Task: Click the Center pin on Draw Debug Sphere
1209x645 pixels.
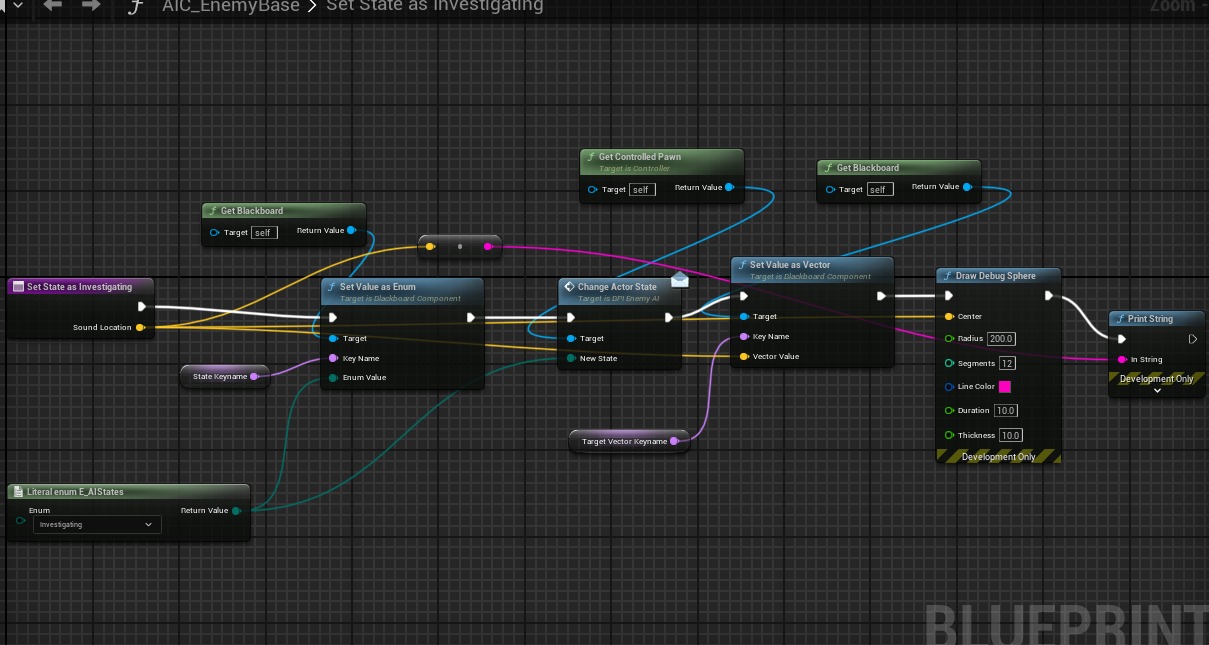Action: [x=949, y=317]
